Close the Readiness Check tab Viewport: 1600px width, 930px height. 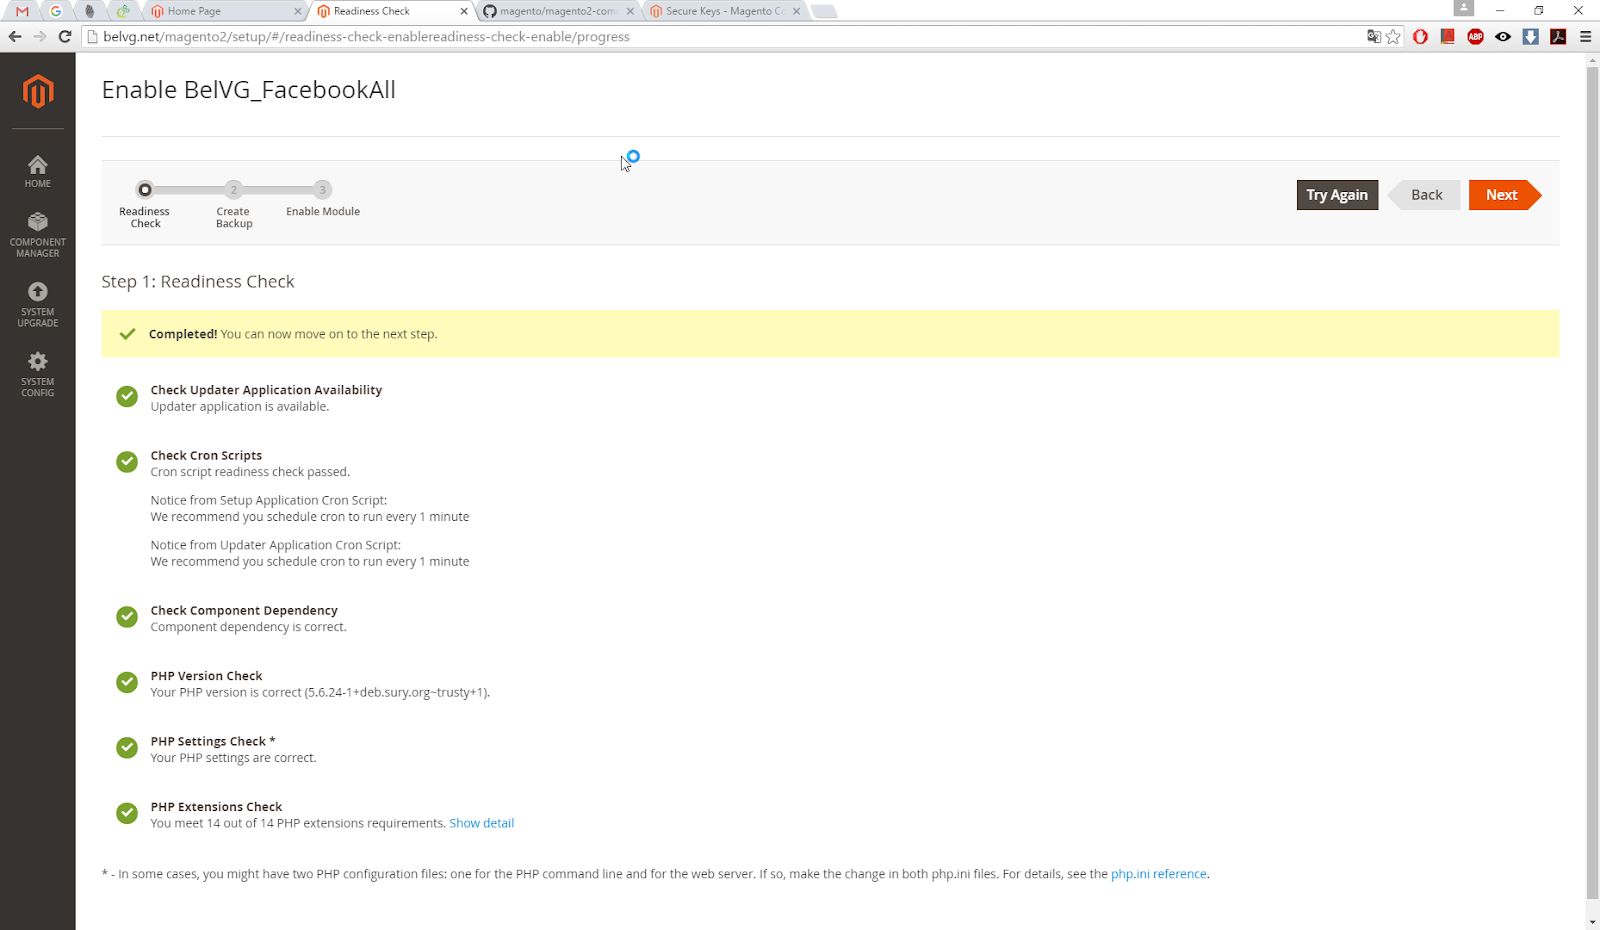pos(464,11)
